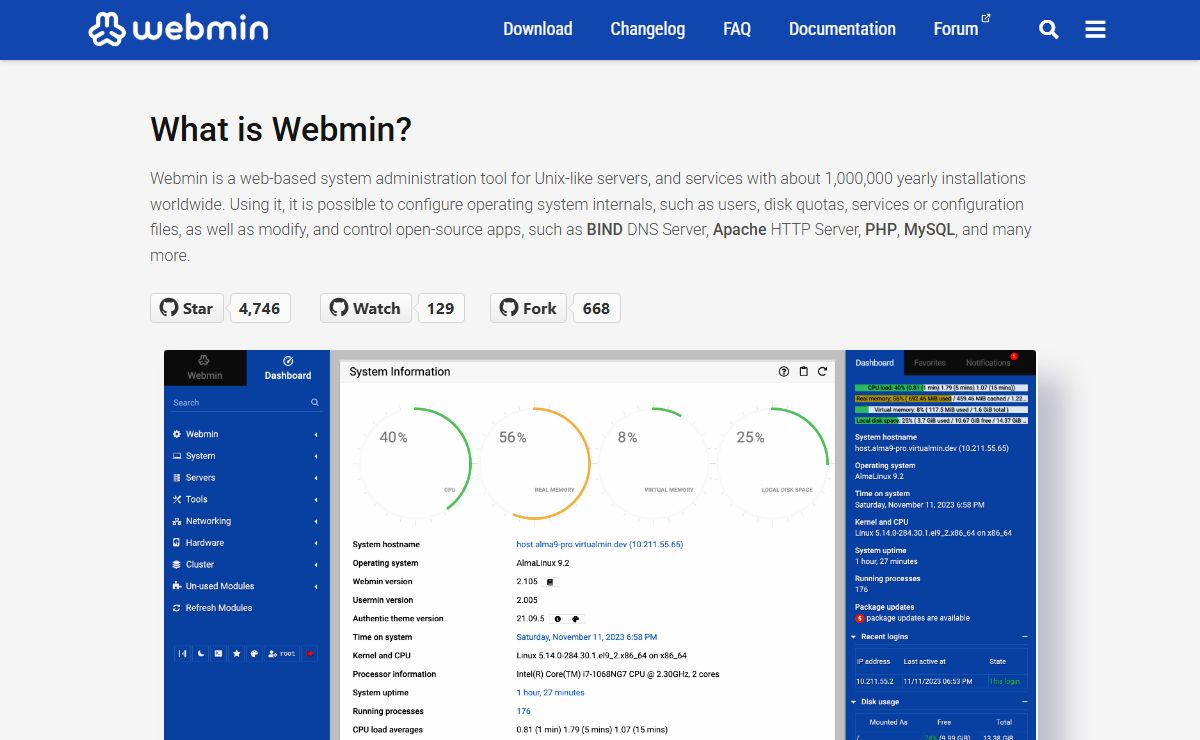Click the palette icon beside theme version 21.09.5

pyautogui.click(x=576, y=619)
